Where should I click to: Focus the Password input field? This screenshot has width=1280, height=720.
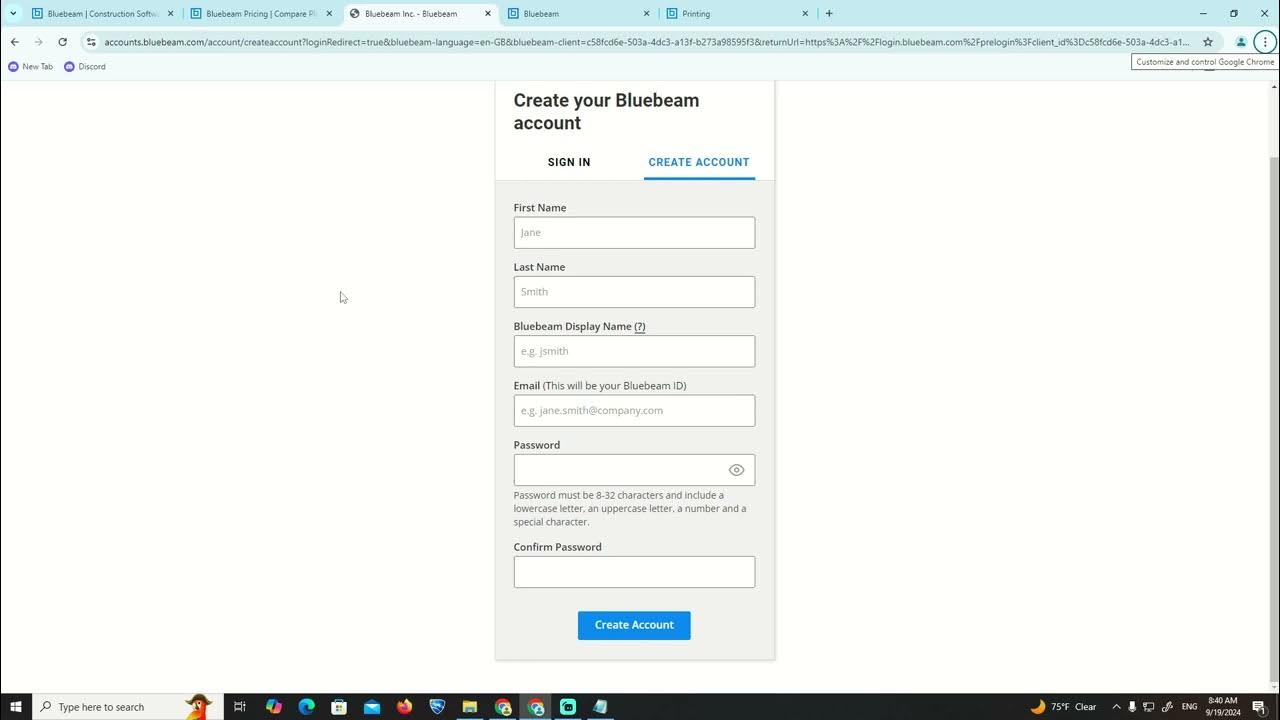coord(634,470)
